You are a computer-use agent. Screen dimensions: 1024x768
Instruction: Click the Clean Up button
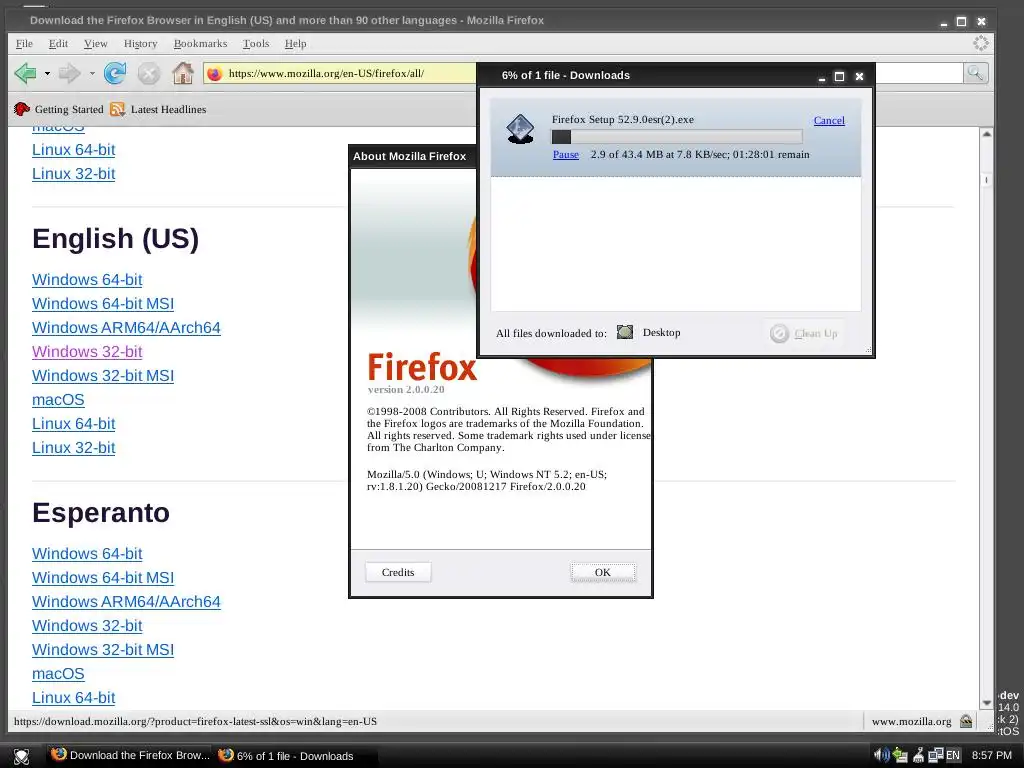tap(804, 333)
